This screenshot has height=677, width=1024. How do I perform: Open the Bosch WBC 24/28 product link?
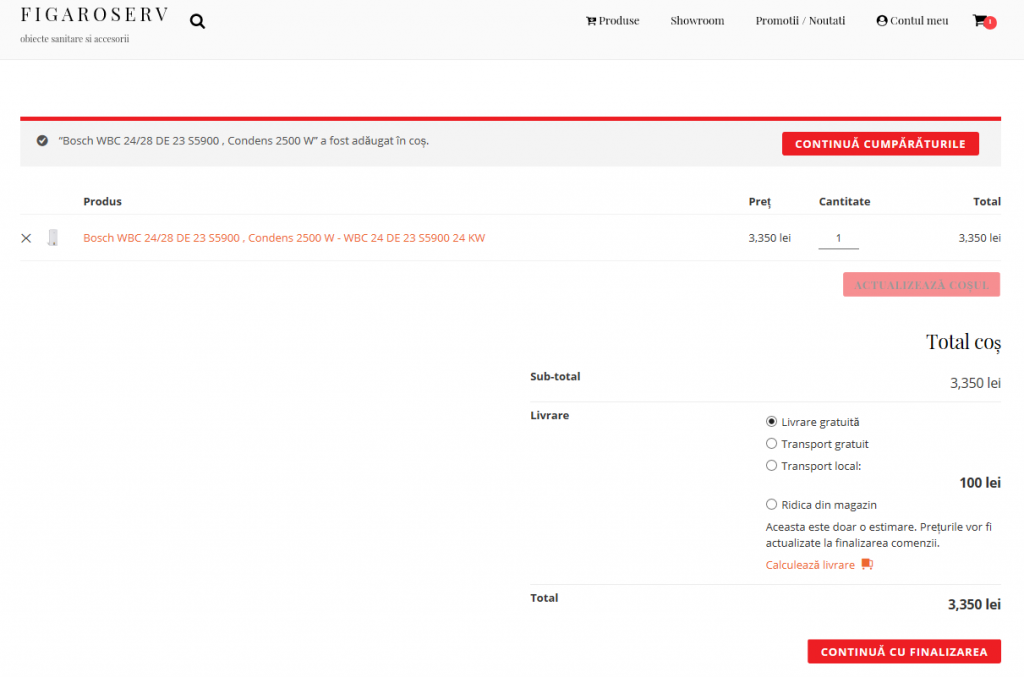284,238
